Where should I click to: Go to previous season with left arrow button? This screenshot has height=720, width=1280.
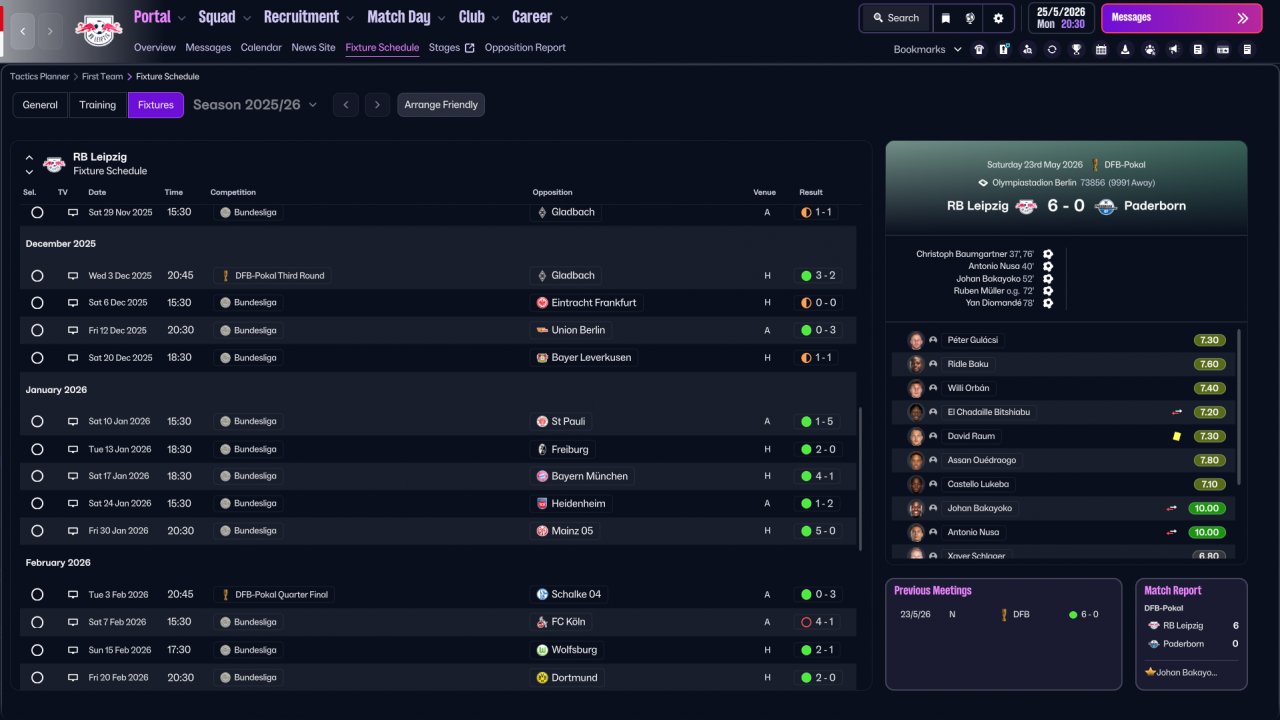pos(346,105)
